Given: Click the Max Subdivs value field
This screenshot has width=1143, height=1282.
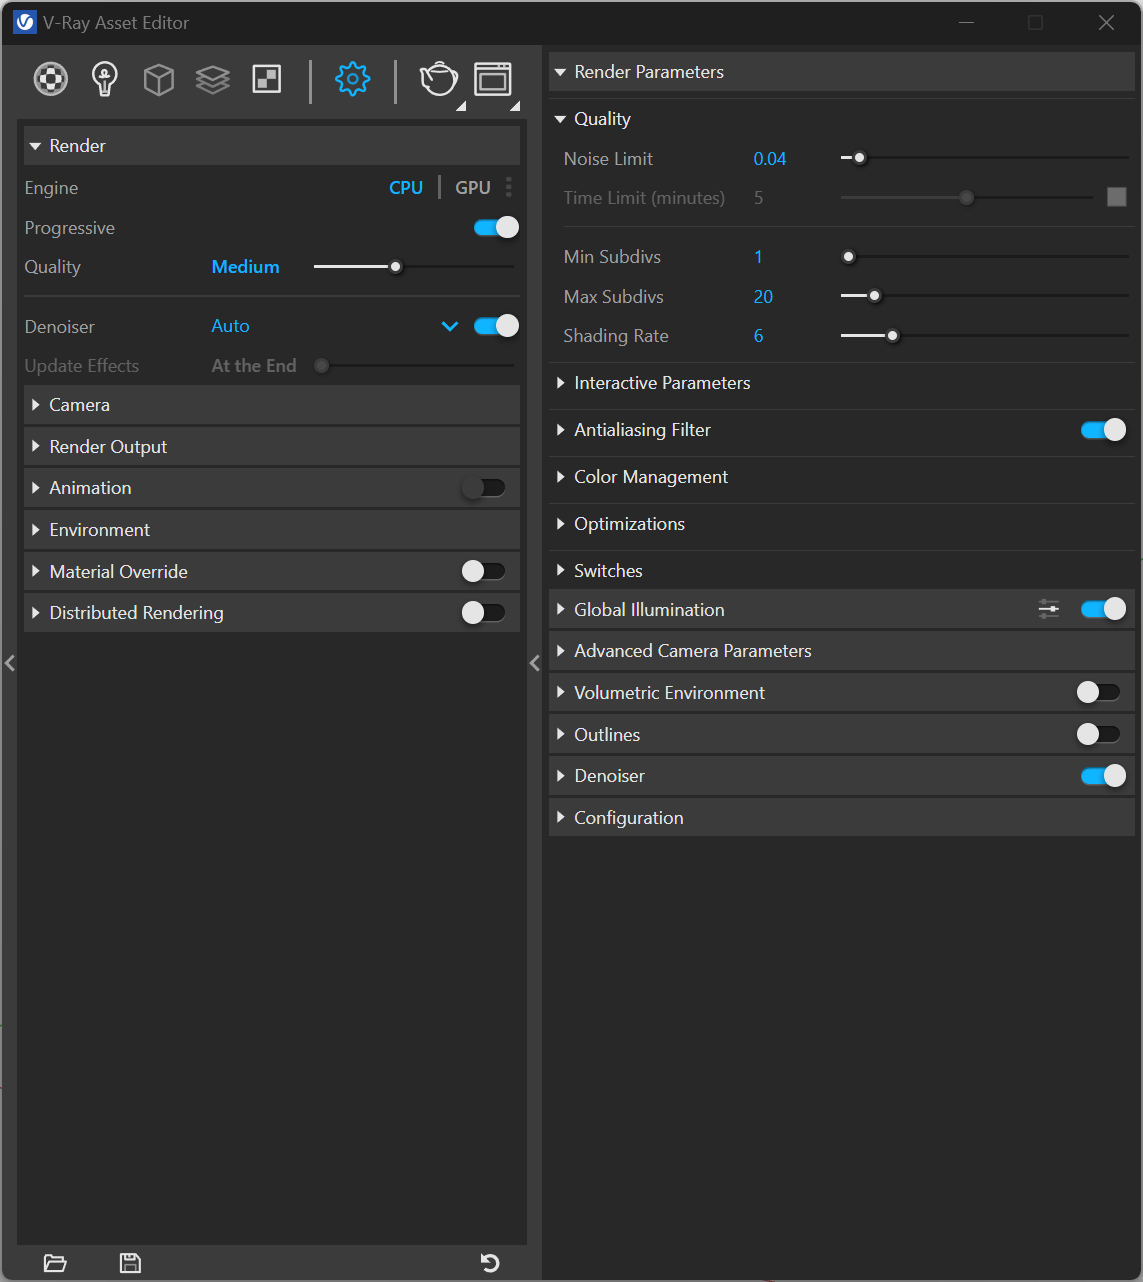Looking at the screenshot, I should 763,297.
